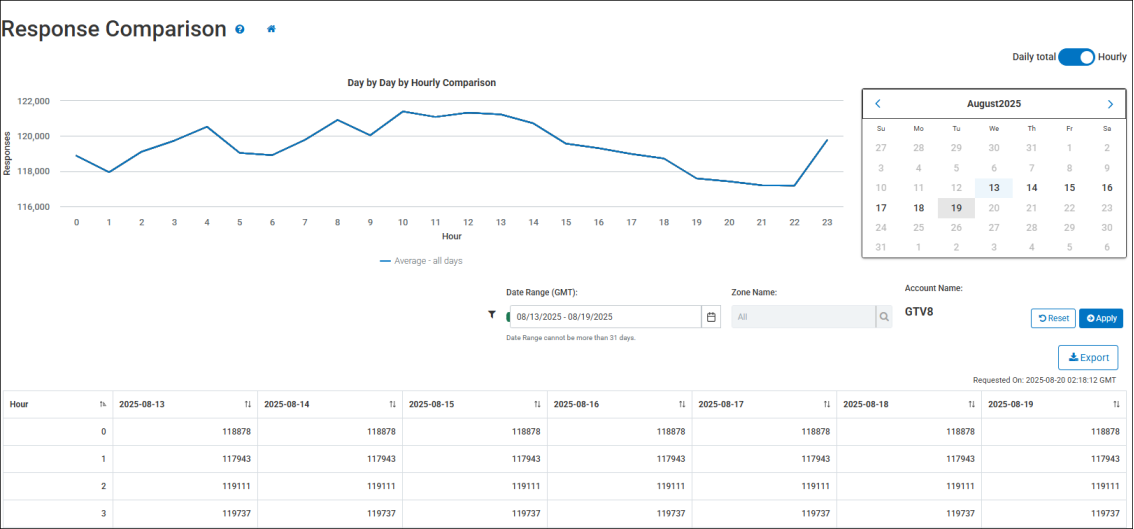Click the help question mark icon
Image resolution: width=1134 pixels, height=529 pixels.
coord(240,29)
